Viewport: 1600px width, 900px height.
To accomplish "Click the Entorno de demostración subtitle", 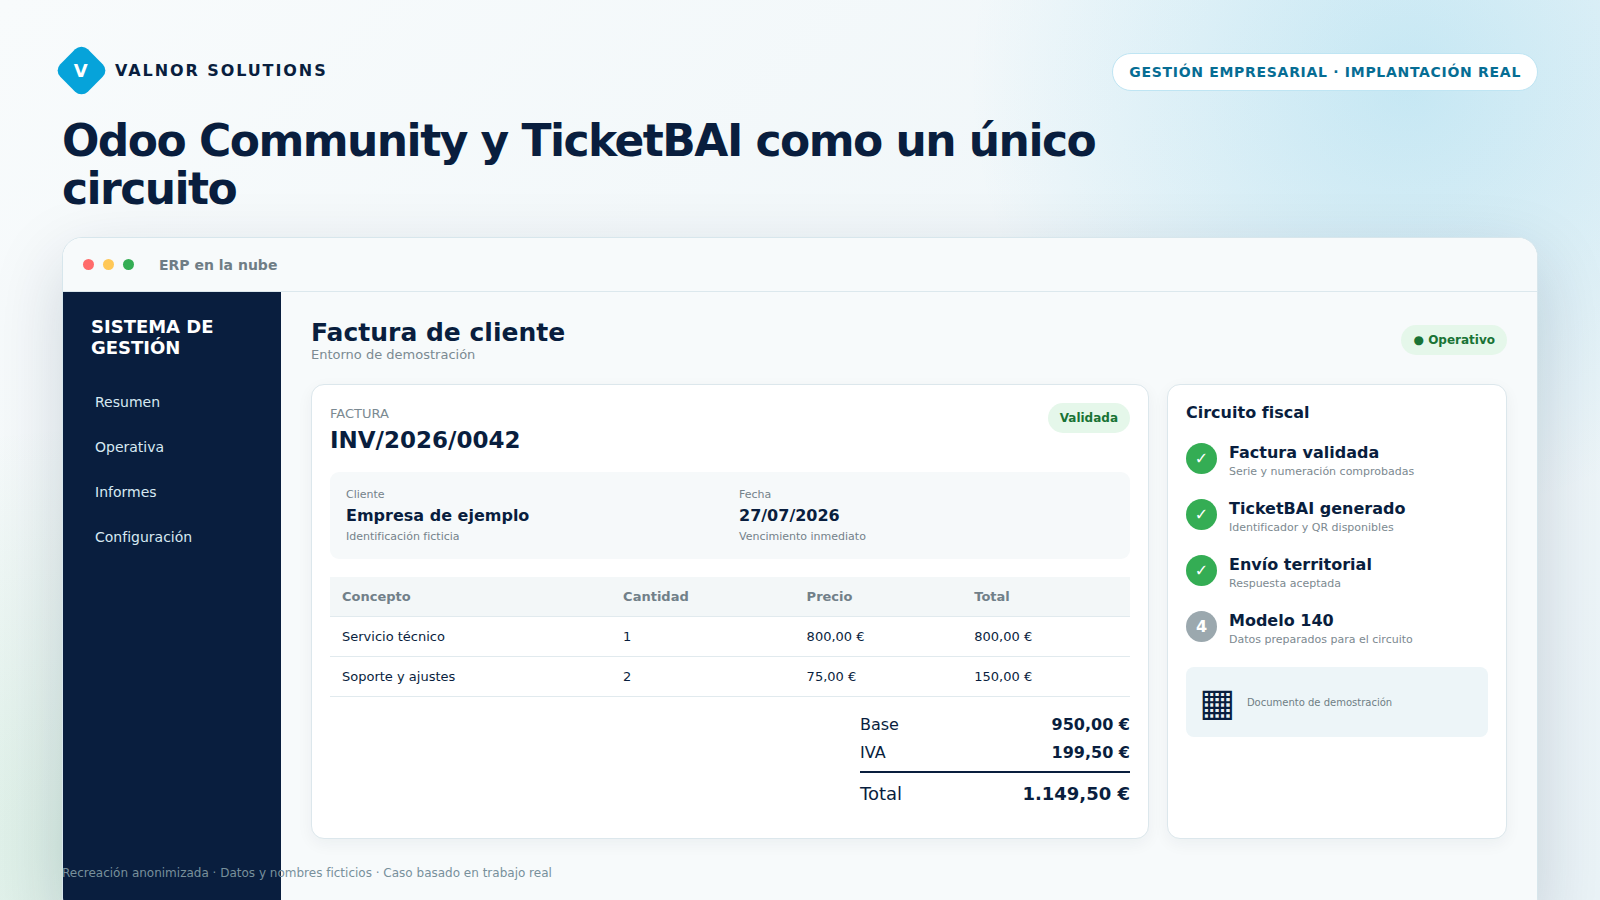I will click(x=393, y=355).
